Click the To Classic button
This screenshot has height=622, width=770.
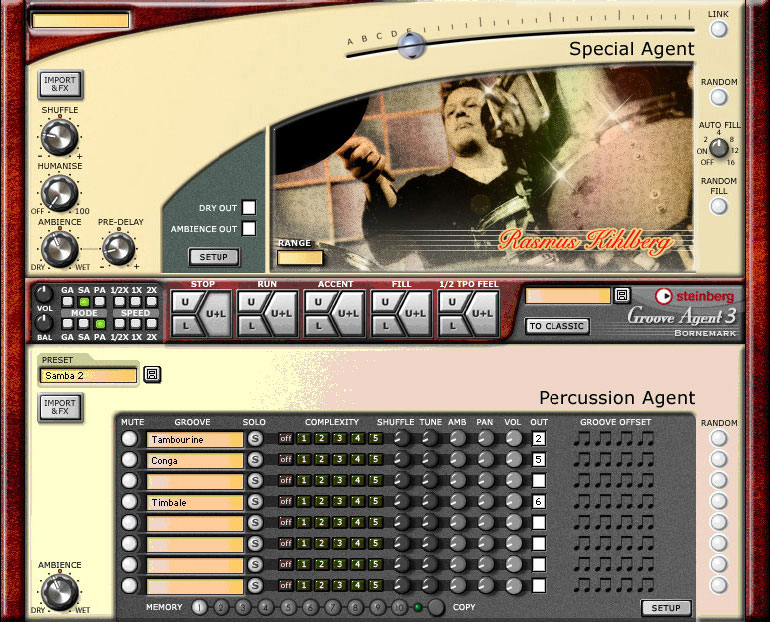(x=556, y=326)
